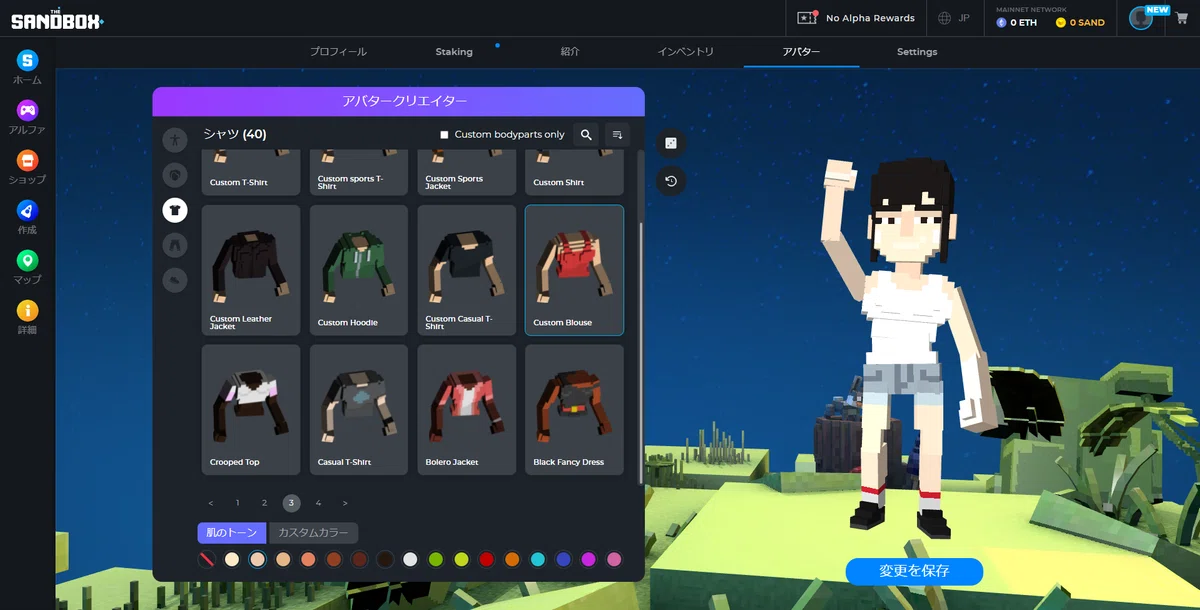Image resolution: width=1200 pixels, height=610 pixels.
Task: Pick the white color swatch
Action: pyautogui.click(x=410, y=560)
